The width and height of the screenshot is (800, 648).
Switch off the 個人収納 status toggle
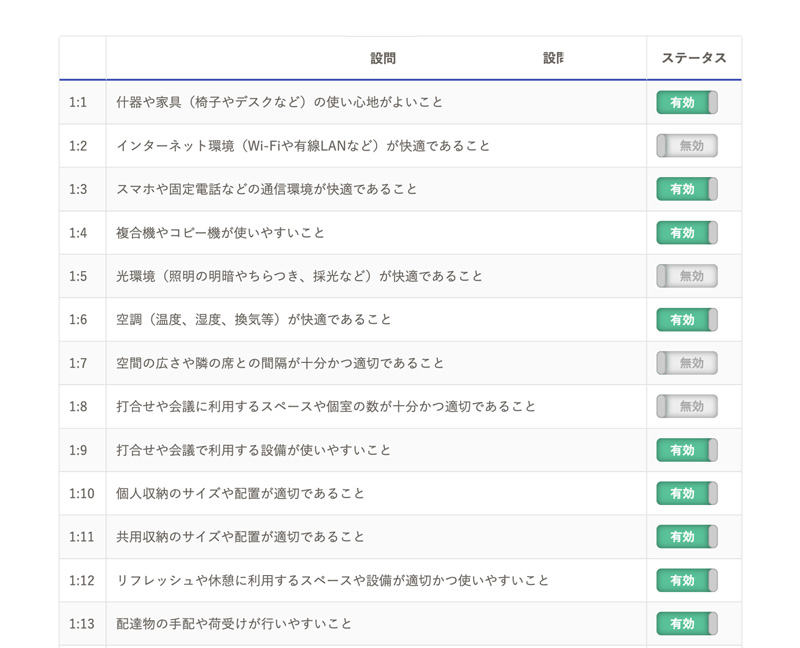(x=687, y=494)
